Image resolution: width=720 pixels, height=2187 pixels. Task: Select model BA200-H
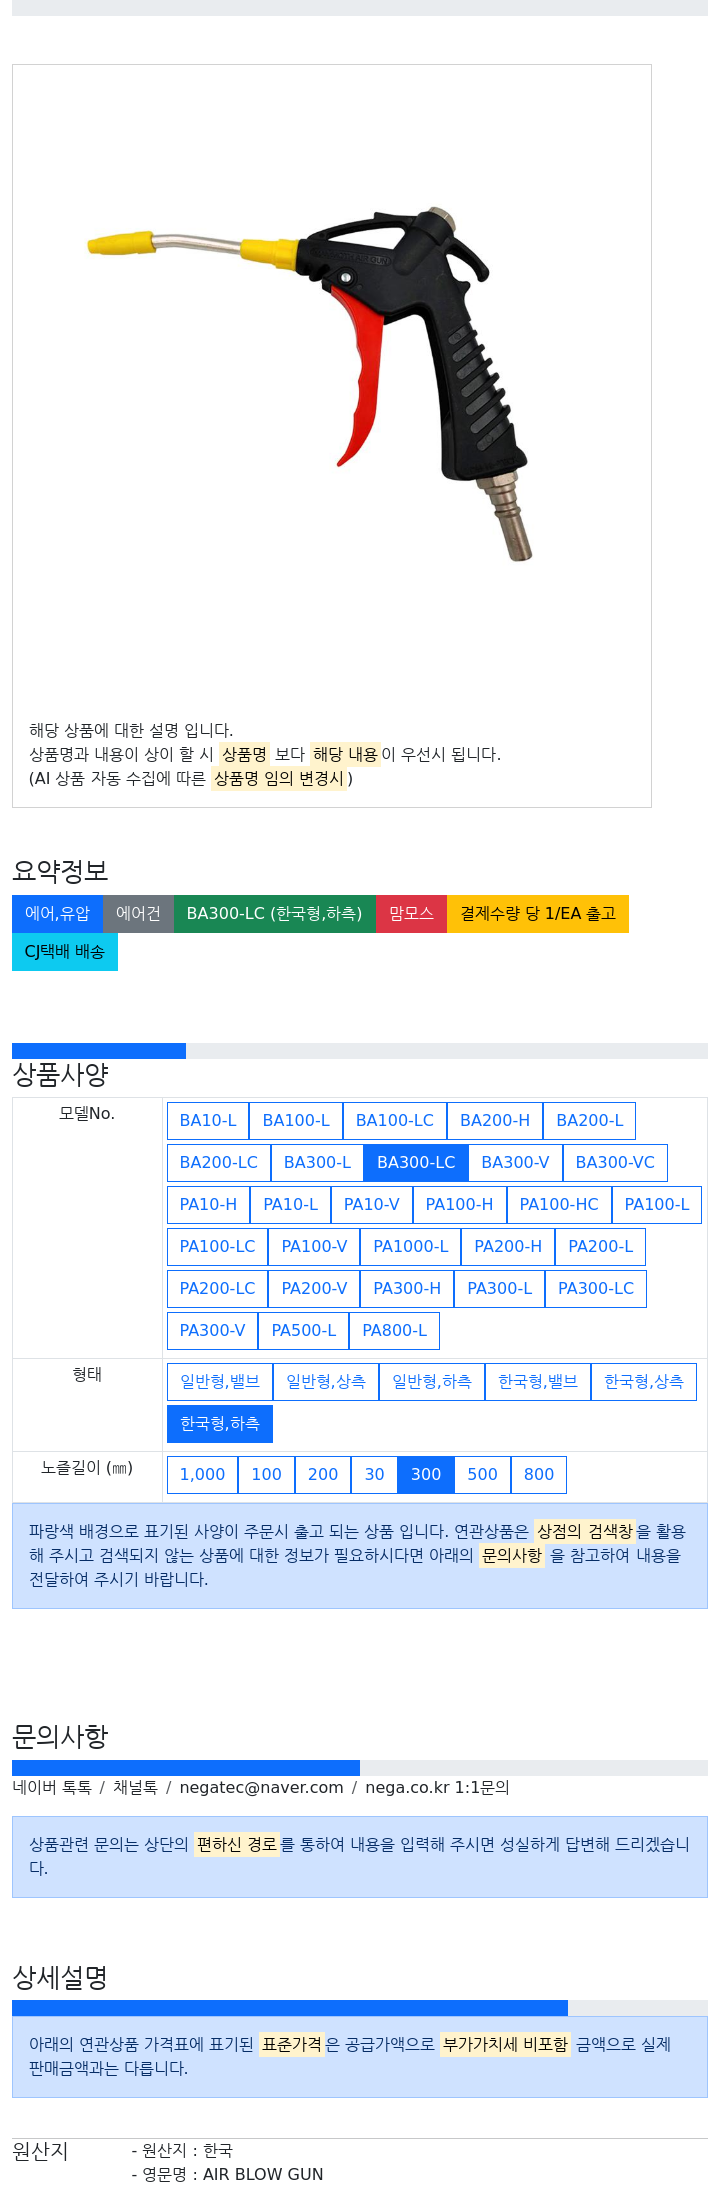click(495, 1120)
